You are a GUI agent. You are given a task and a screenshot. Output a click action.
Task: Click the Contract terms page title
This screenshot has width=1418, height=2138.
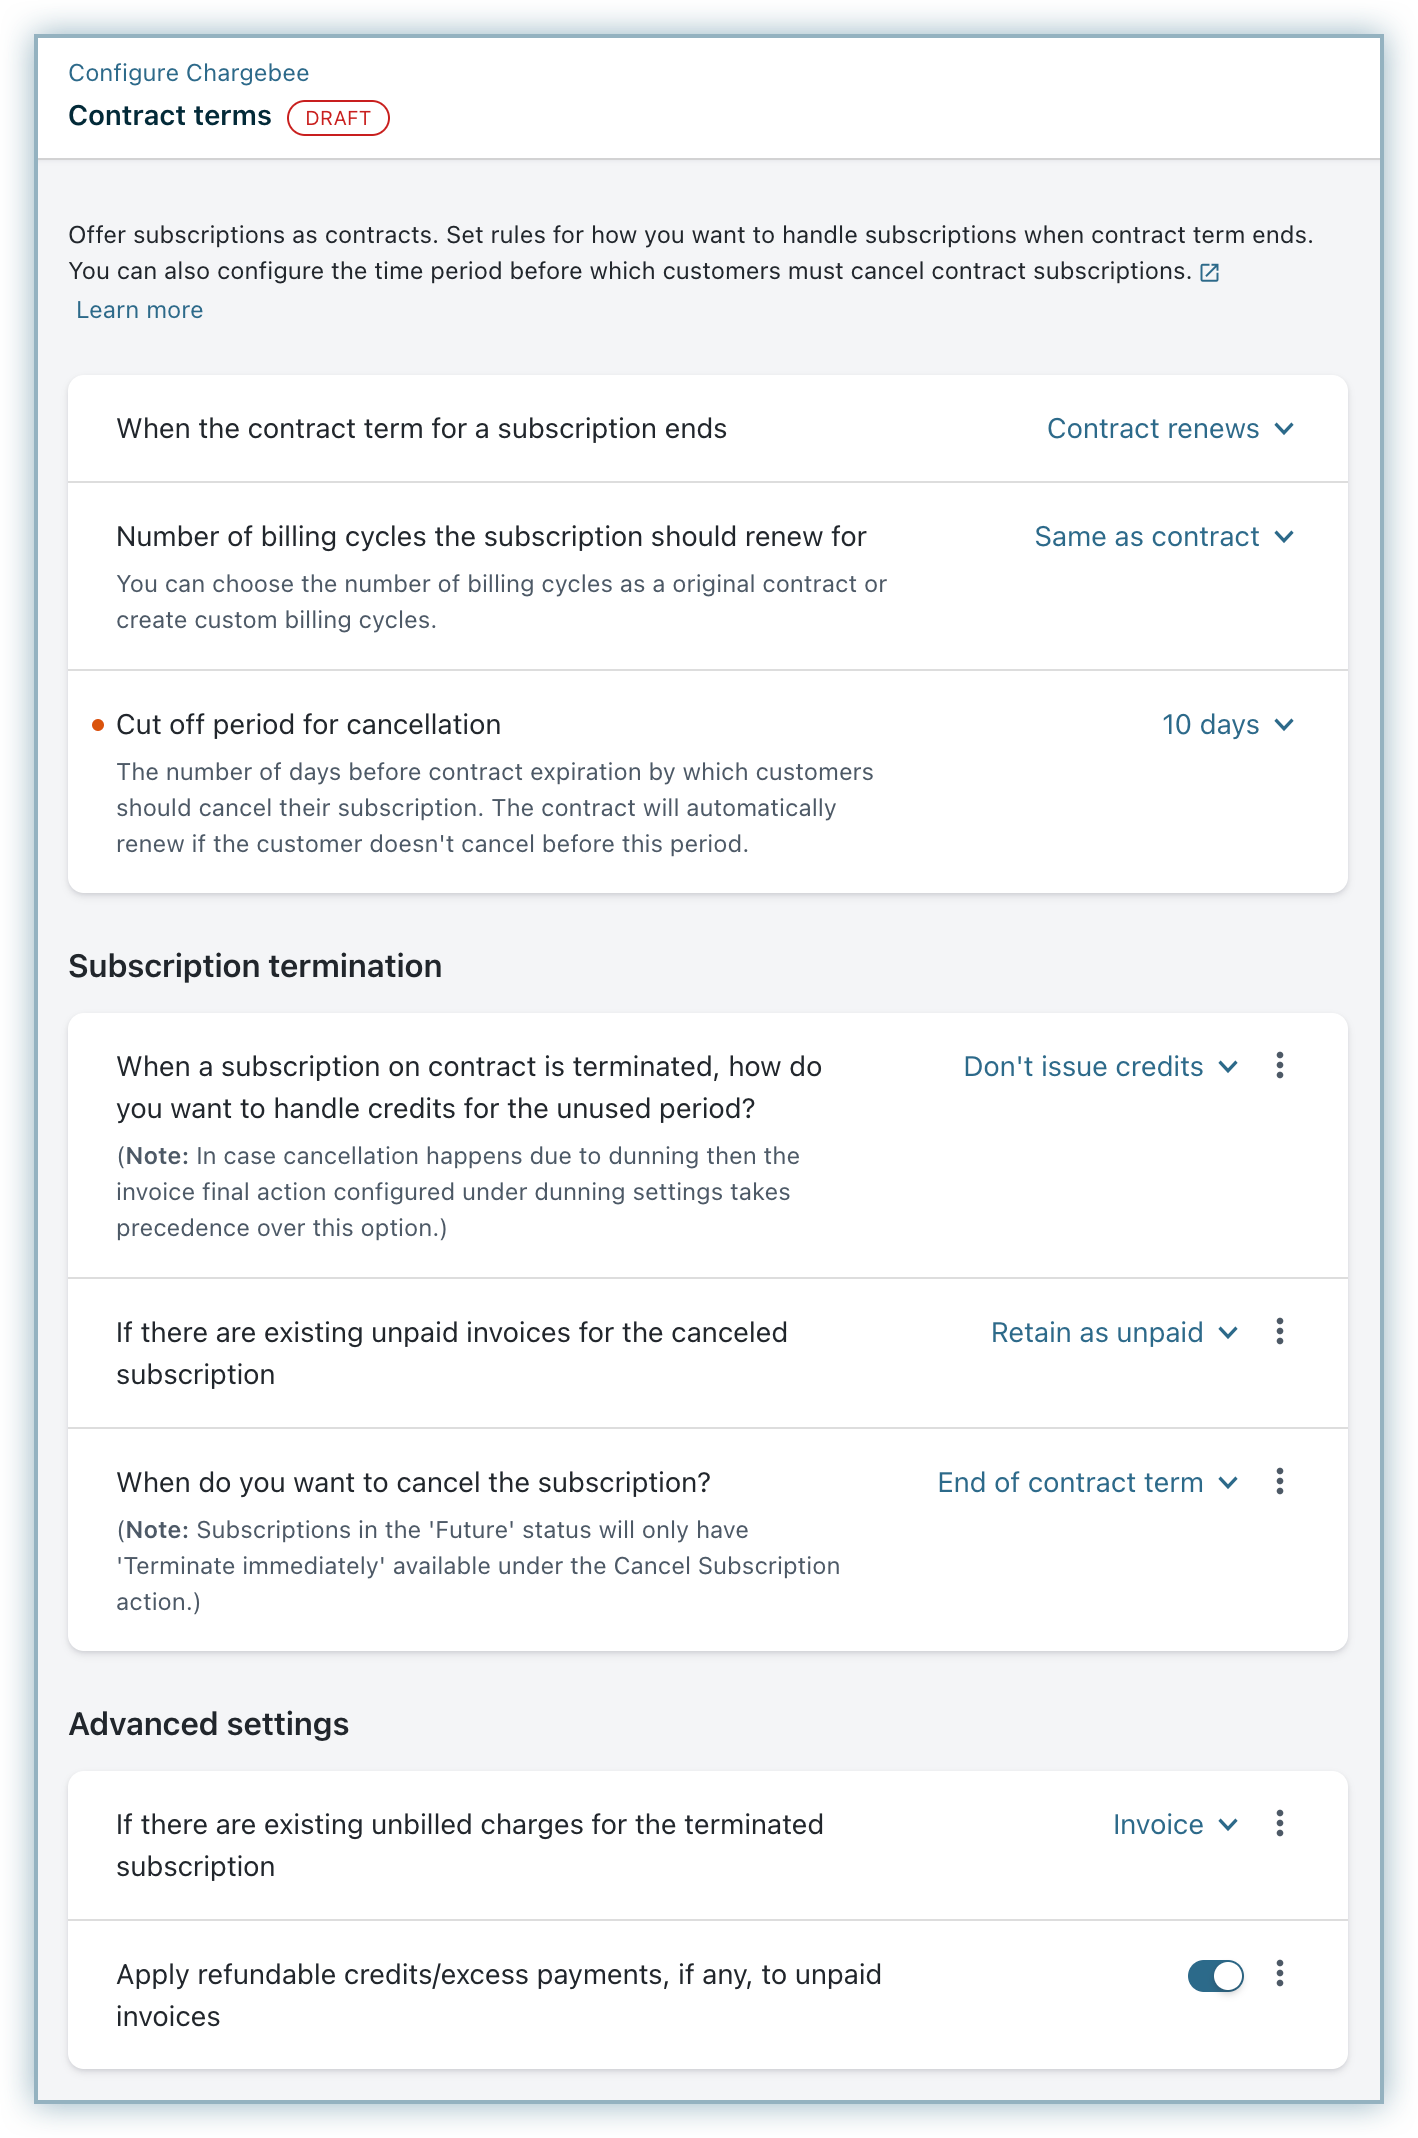tap(170, 116)
